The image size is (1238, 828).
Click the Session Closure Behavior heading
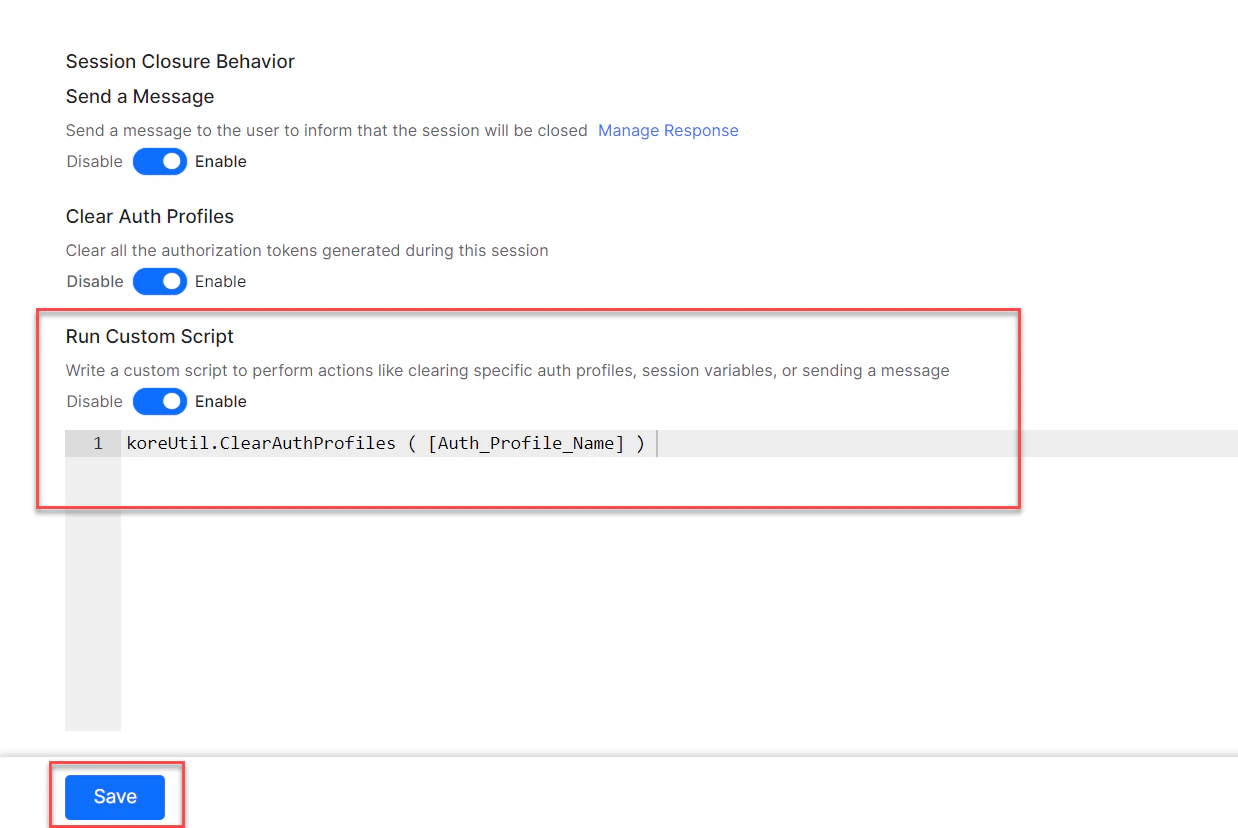click(x=180, y=61)
